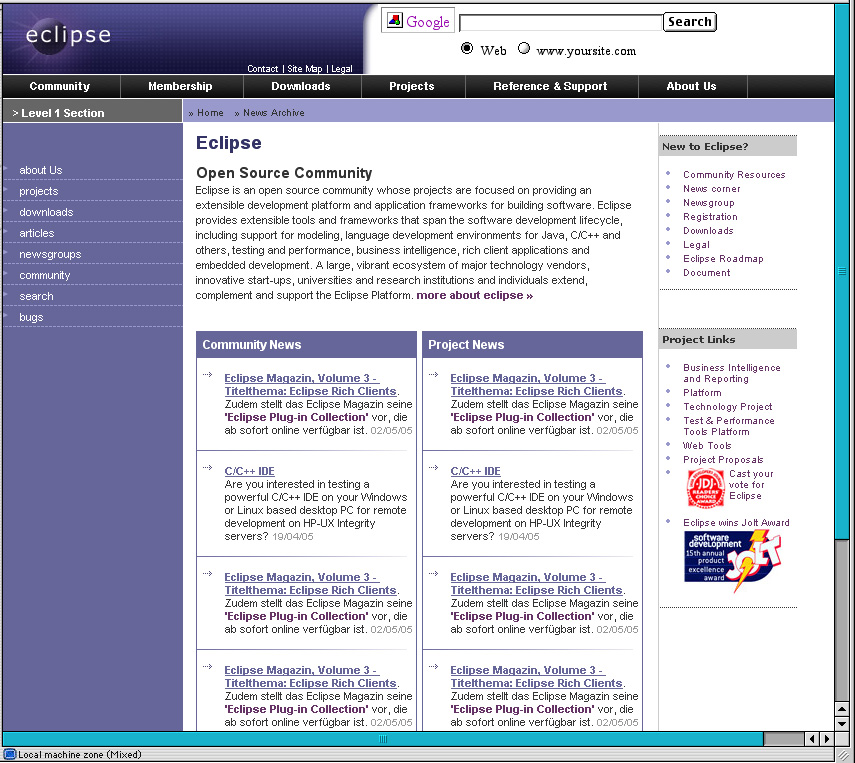Click the Platform project link
Image resolution: width=855 pixels, height=763 pixels.
pos(702,393)
